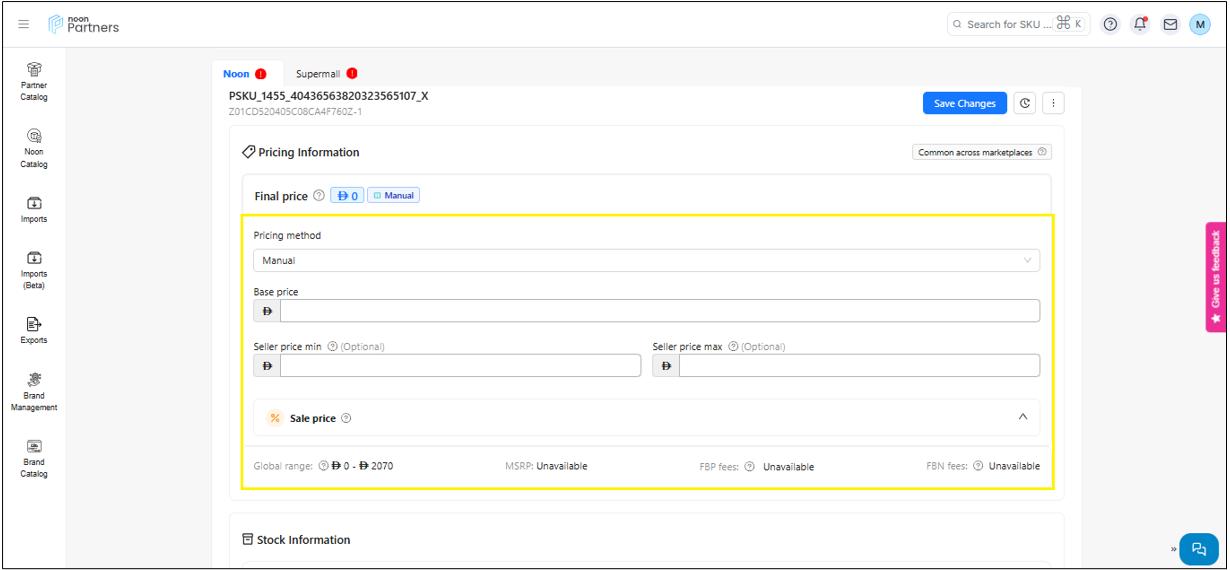Click the Give us feedback button

pyautogui.click(x=1216, y=276)
